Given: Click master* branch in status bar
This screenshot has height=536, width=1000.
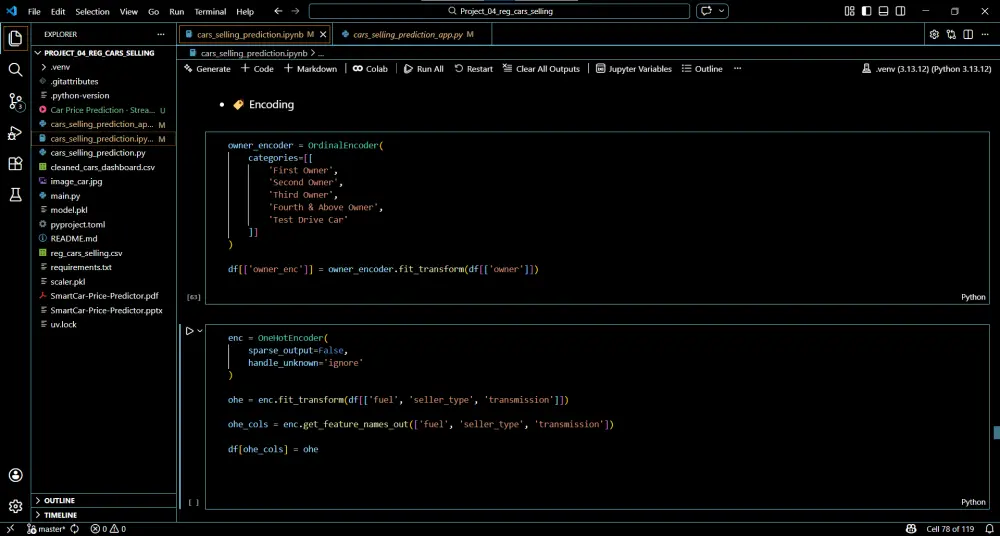Looking at the screenshot, I should pyautogui.click(x=46, y=529).
